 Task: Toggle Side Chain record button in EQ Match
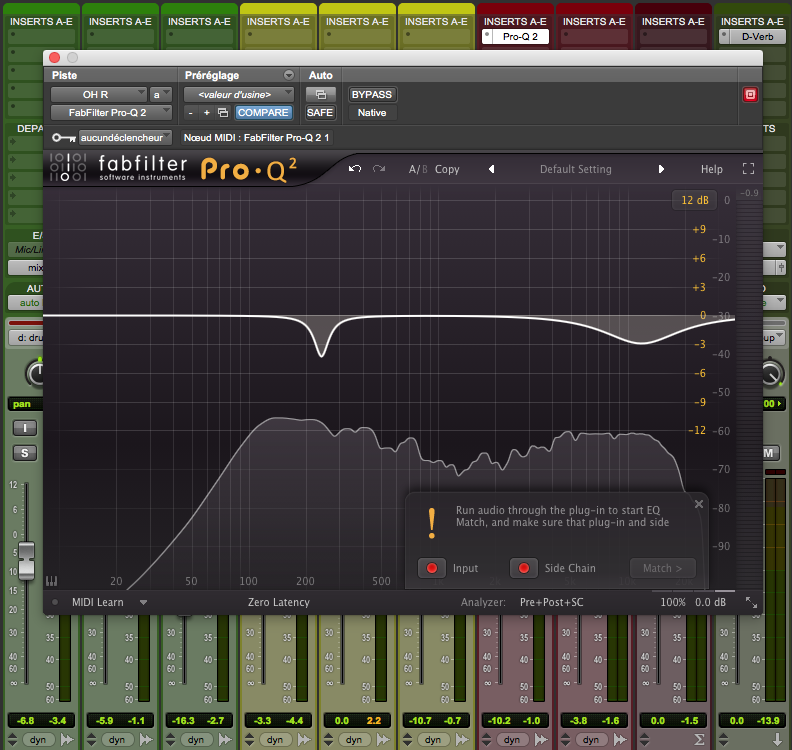point(524,568)
